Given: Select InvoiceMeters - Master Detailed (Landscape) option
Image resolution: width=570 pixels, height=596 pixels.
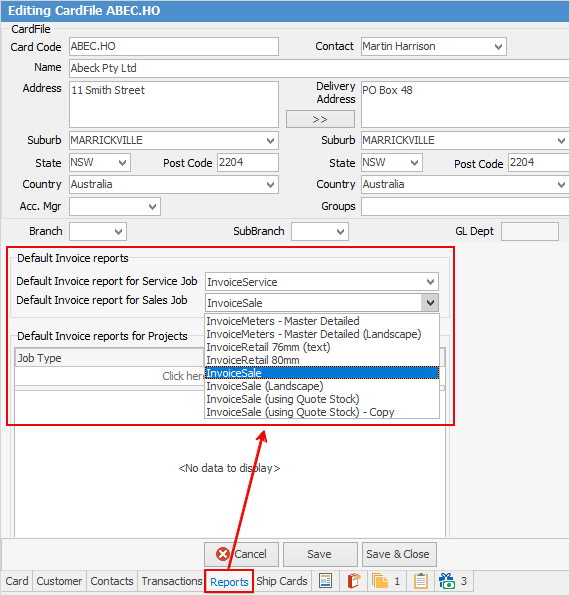Looking at the screenshot, I should tap(322, 334).
